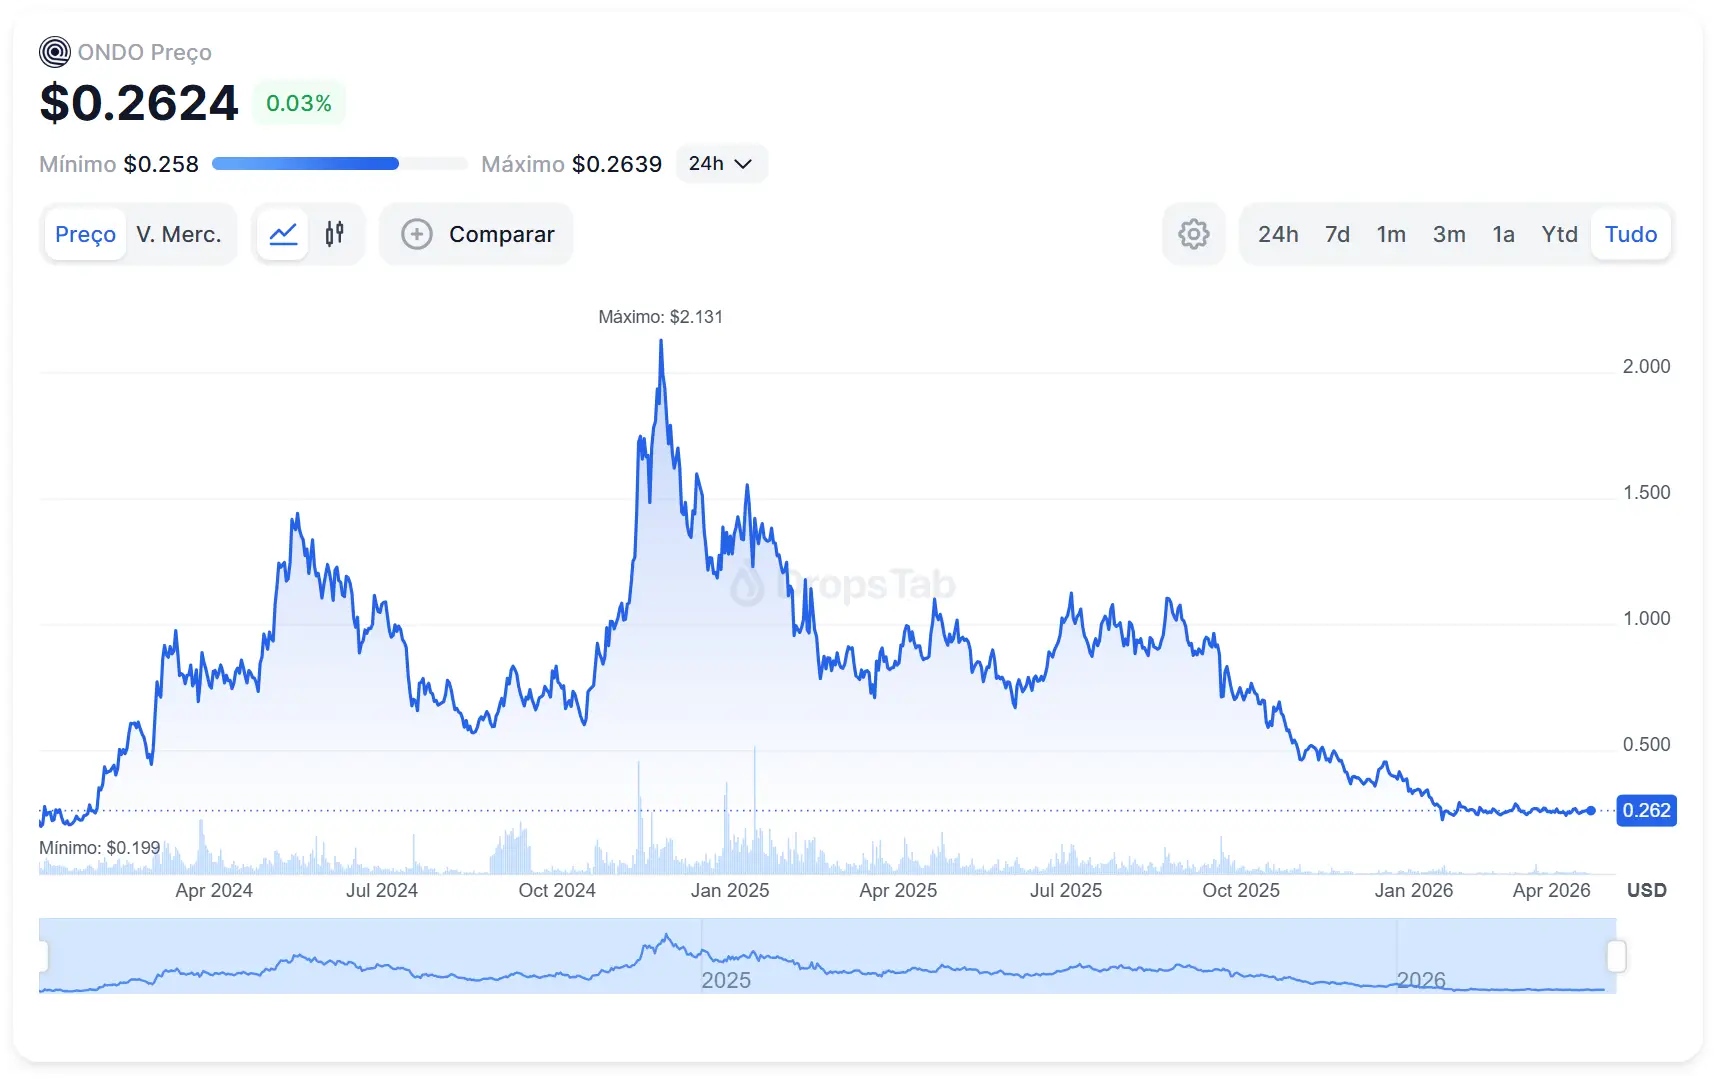
Task: Click the current price tag 0.262
Action: 1646,811
